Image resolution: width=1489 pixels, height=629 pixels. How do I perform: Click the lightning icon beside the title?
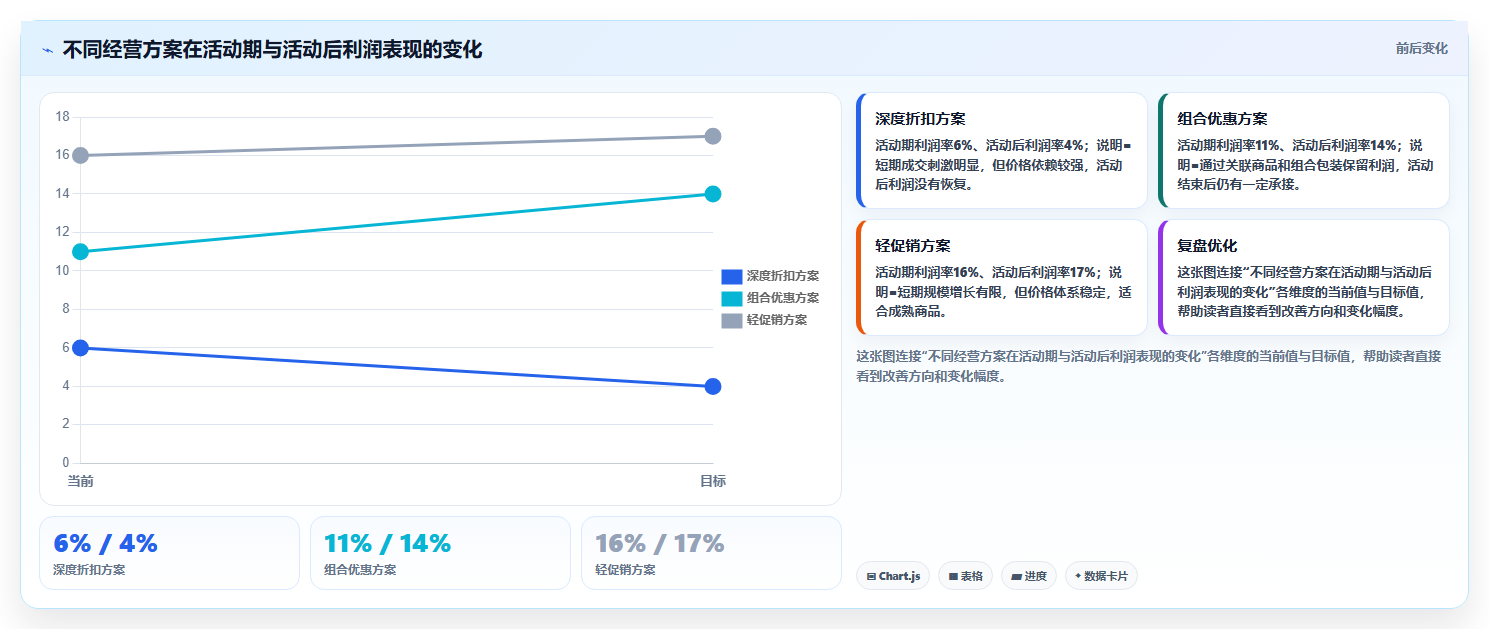click(x=47, y=50)
